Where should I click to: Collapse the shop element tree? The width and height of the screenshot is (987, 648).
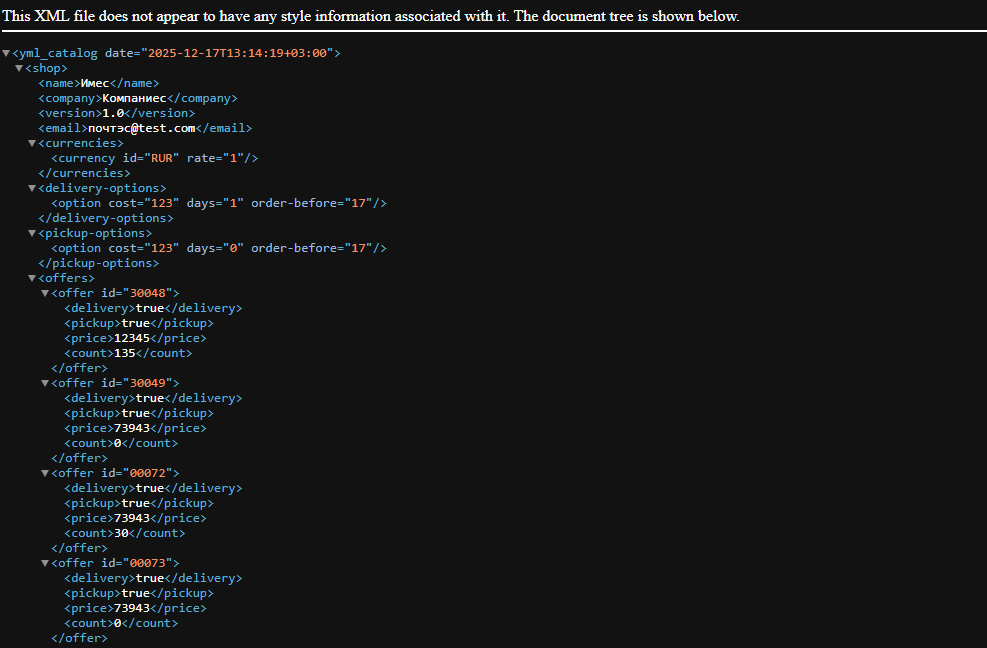(x=19, y=67)
